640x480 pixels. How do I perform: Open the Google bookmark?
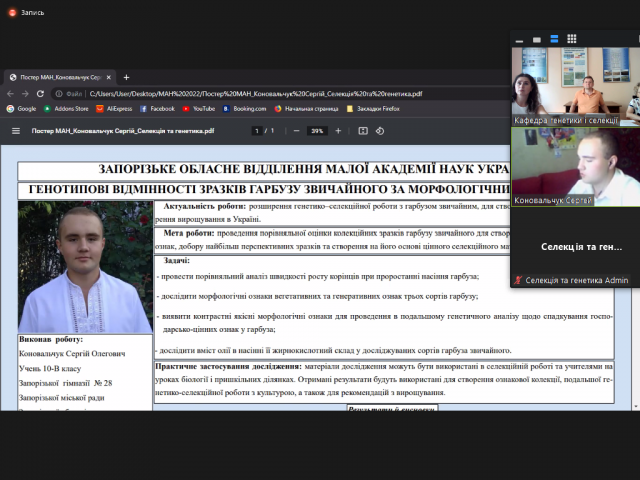click(x=22, y=109)
